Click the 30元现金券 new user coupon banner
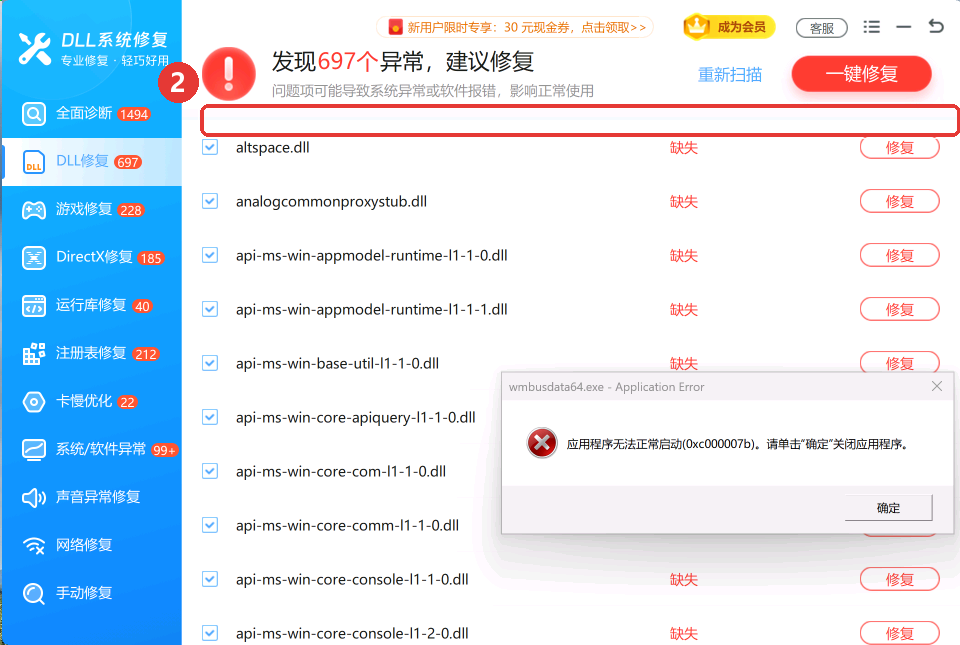 (x=515, y=28)
